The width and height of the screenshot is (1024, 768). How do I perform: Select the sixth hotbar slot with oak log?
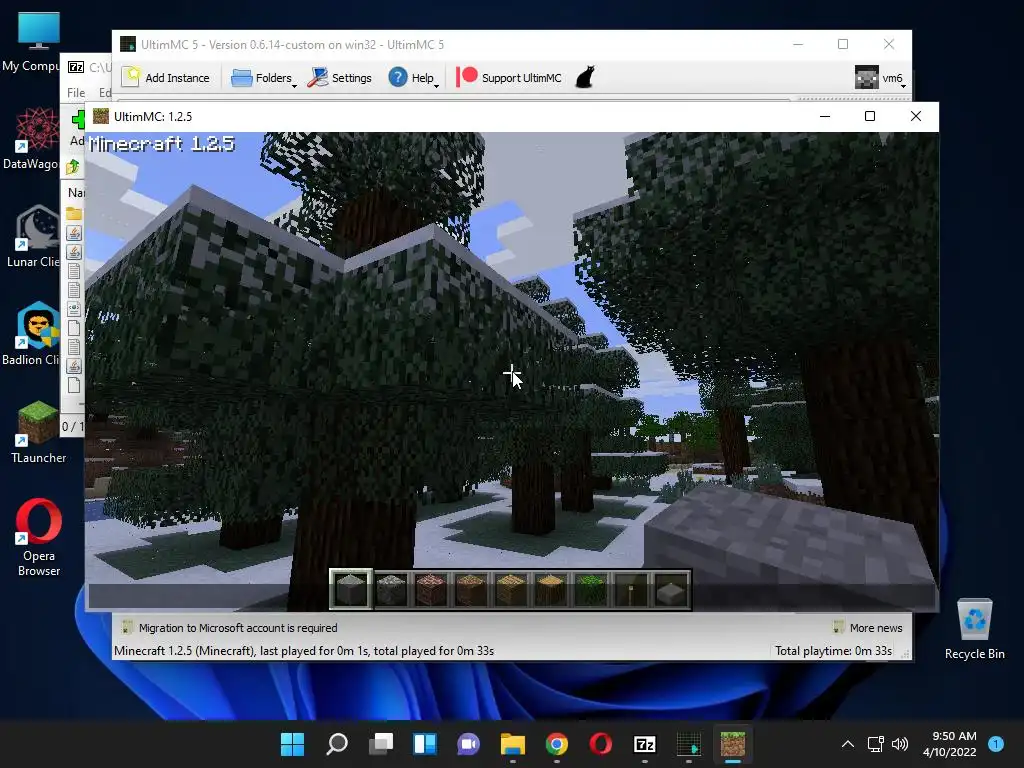(x=551, y=590)
